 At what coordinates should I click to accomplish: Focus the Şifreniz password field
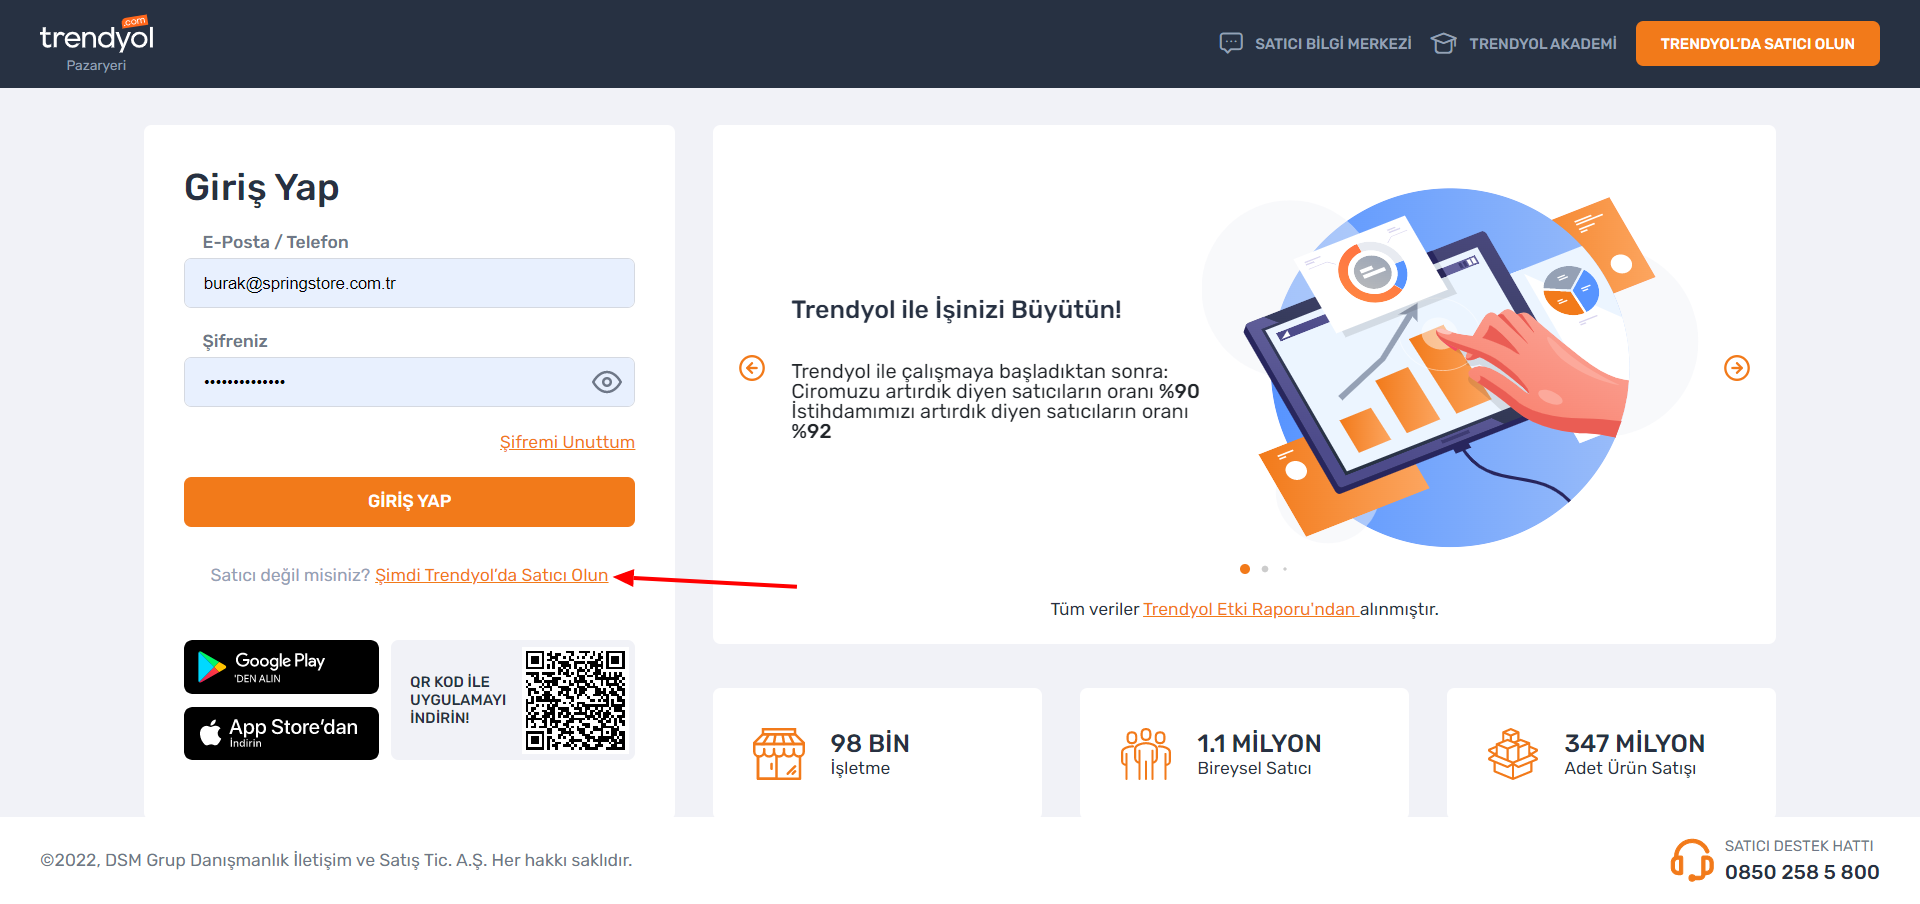pos(409,382)
